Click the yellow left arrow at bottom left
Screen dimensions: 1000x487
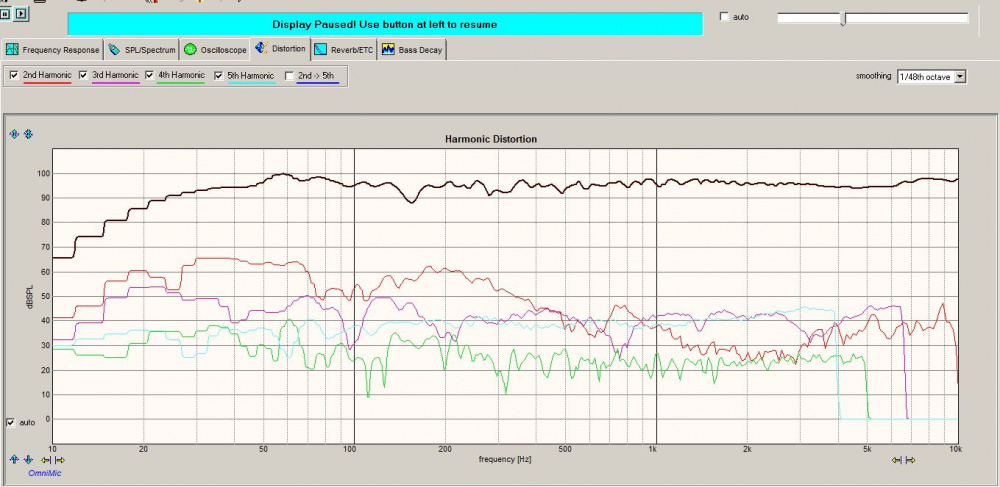point(46,459)
